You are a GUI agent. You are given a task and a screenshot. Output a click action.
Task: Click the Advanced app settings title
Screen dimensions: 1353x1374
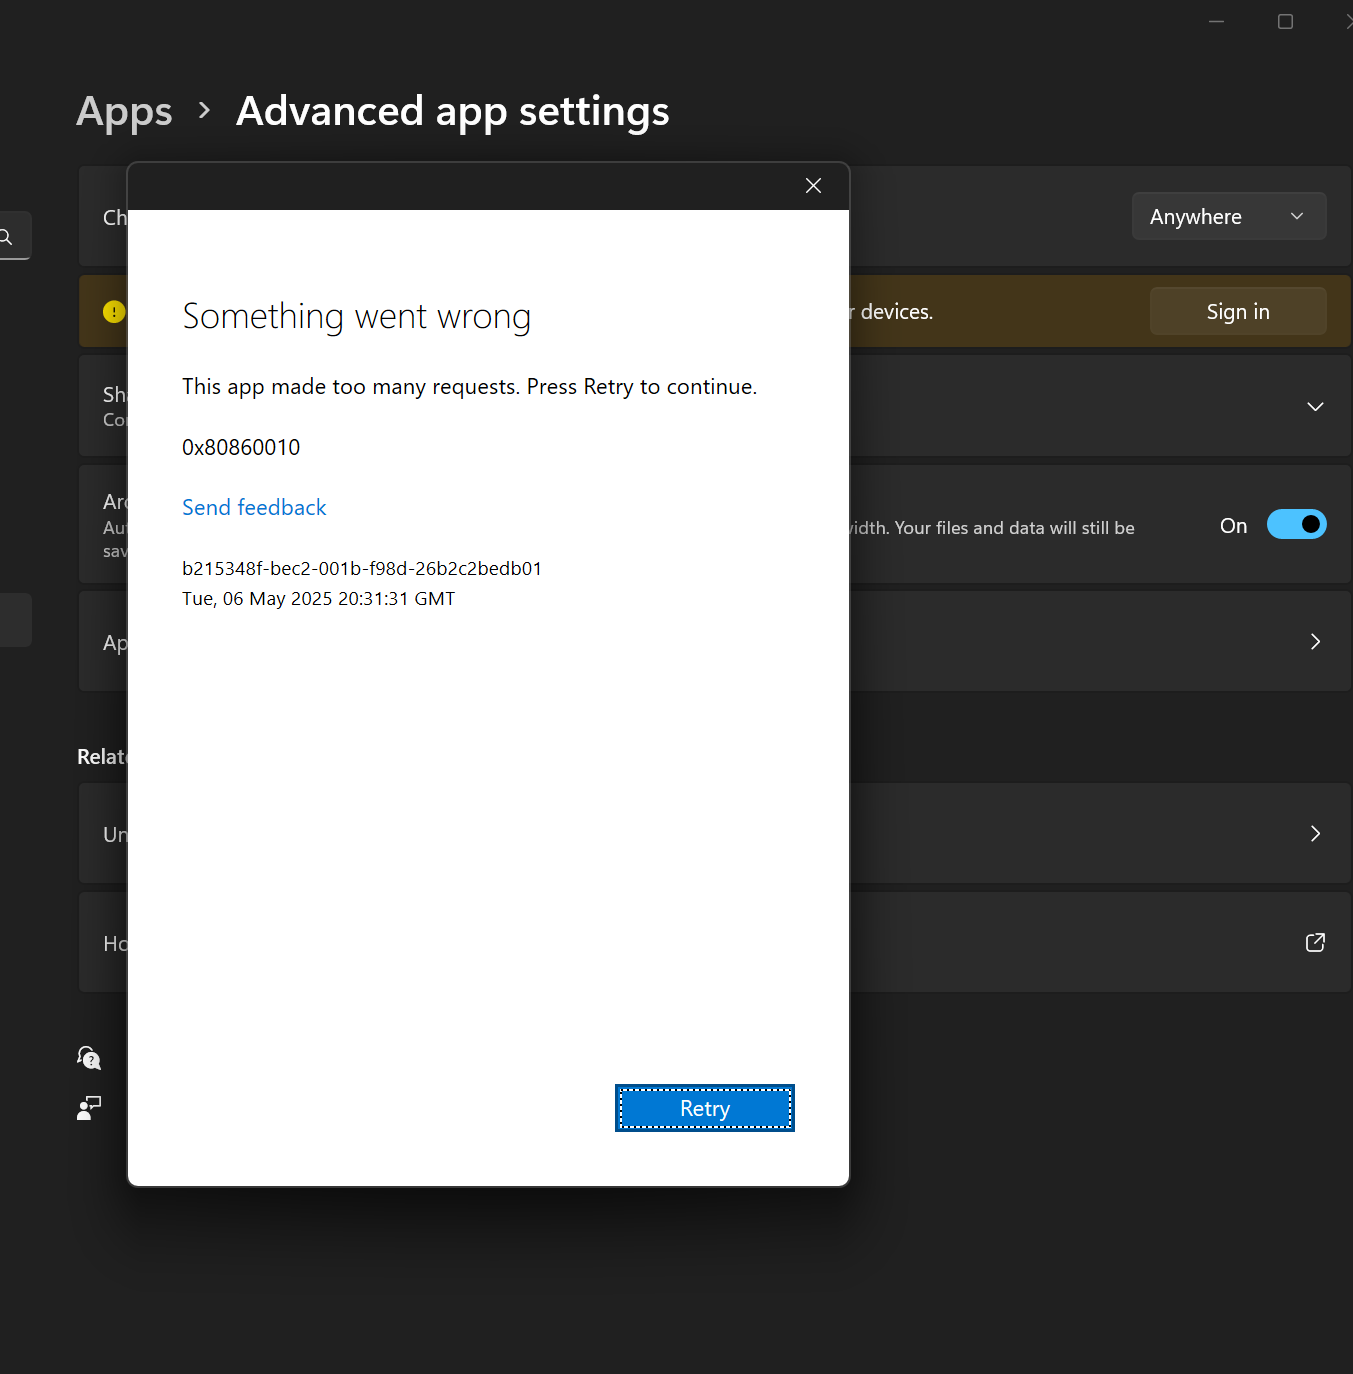[453, 111]
